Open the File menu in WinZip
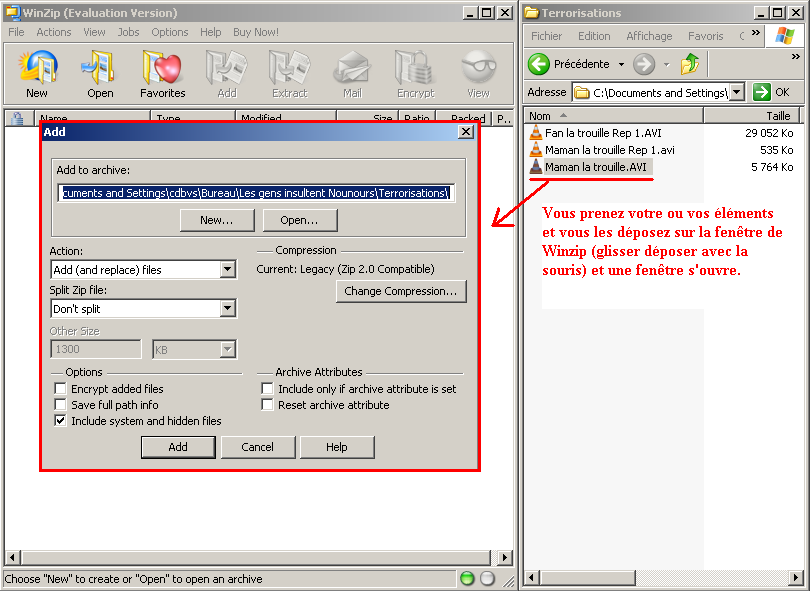This screenshot has height=591, width=810. point(16,32)
